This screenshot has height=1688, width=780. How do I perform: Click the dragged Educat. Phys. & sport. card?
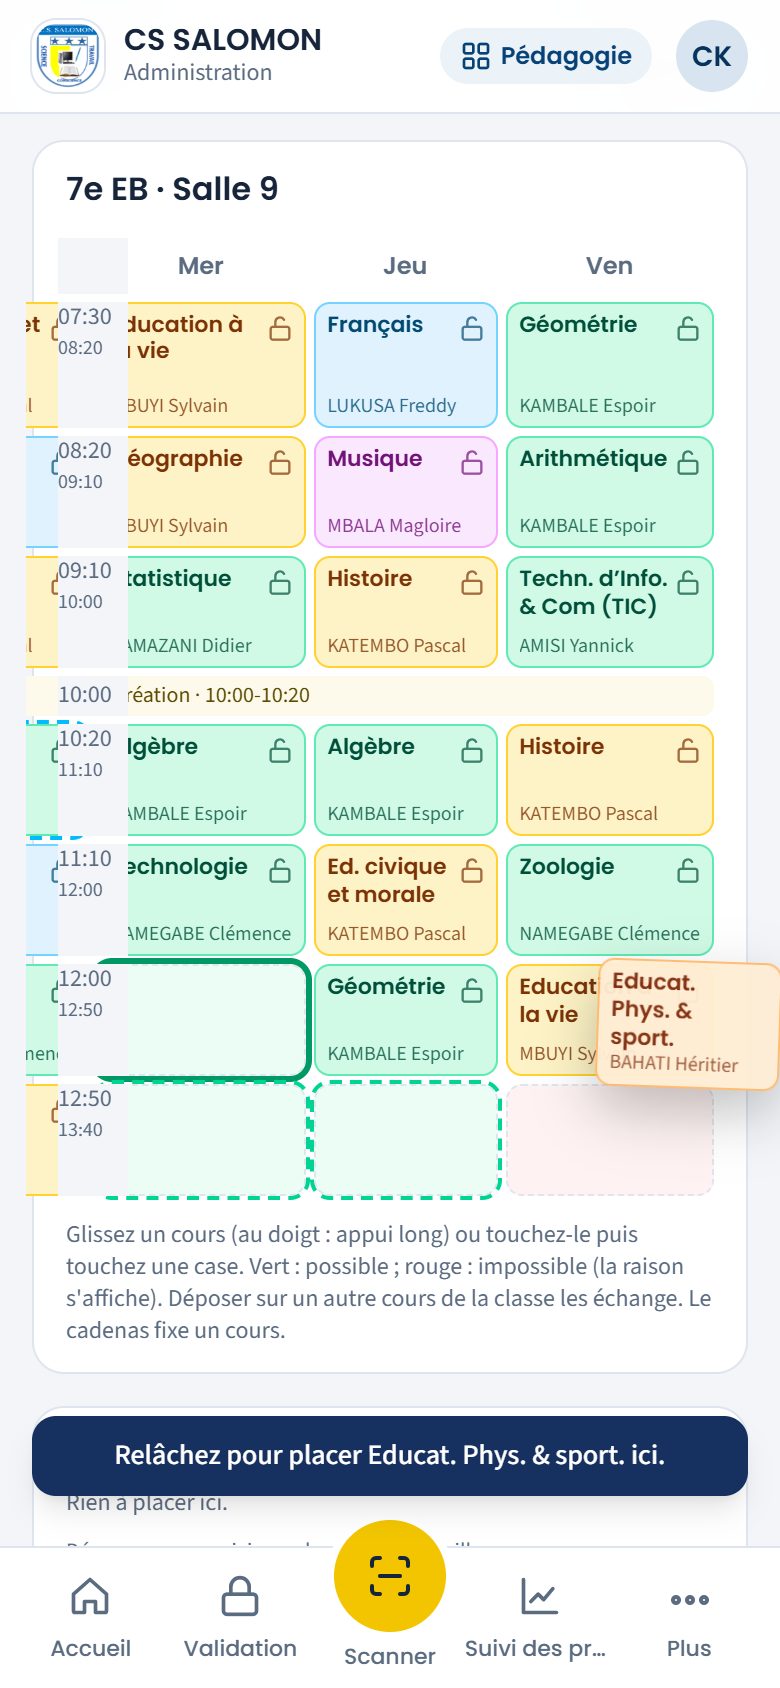coord(688,1025)
